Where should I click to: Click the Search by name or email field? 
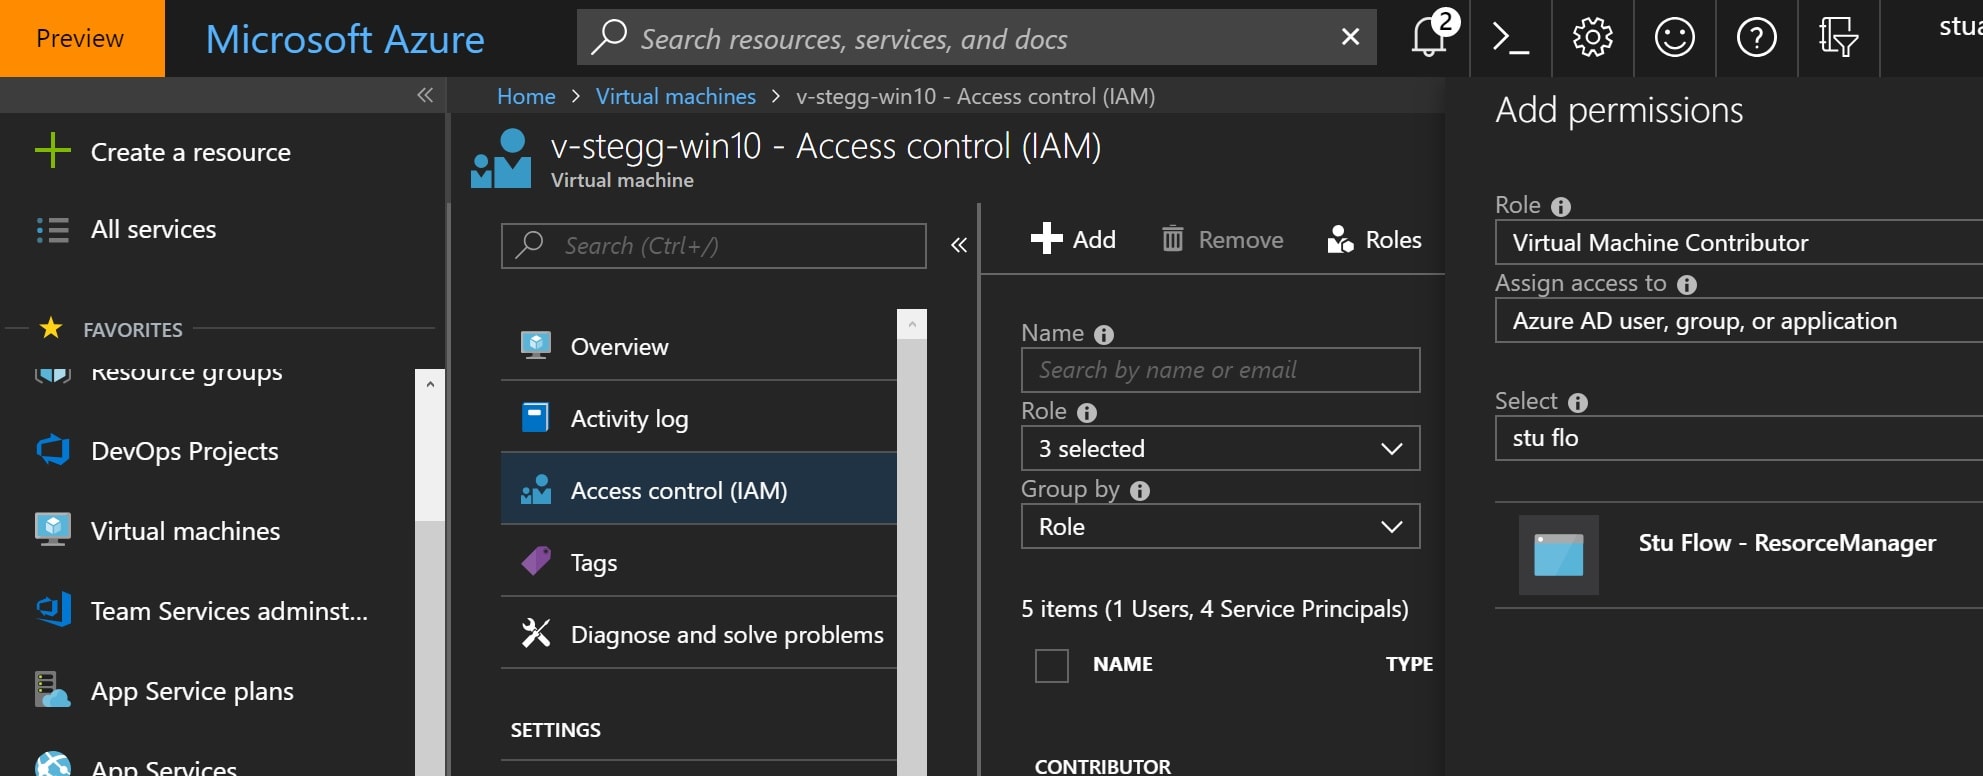1220,370
